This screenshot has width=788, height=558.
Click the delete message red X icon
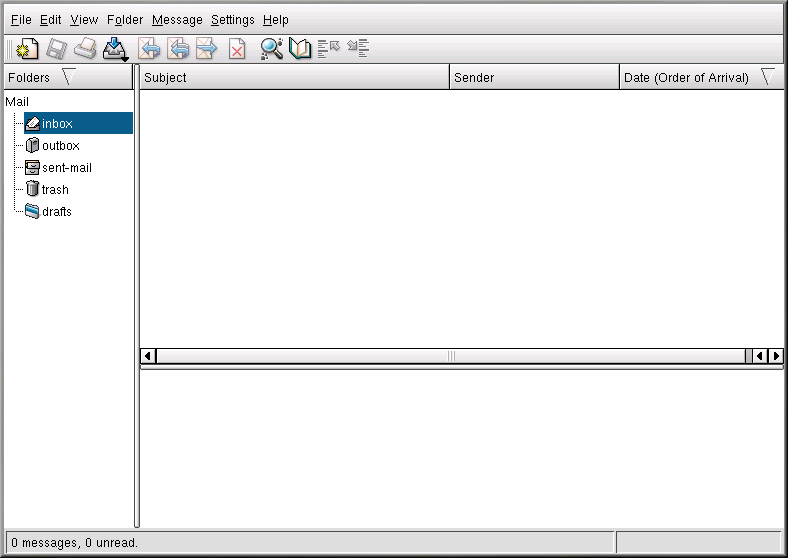click(x=237, y=48)
